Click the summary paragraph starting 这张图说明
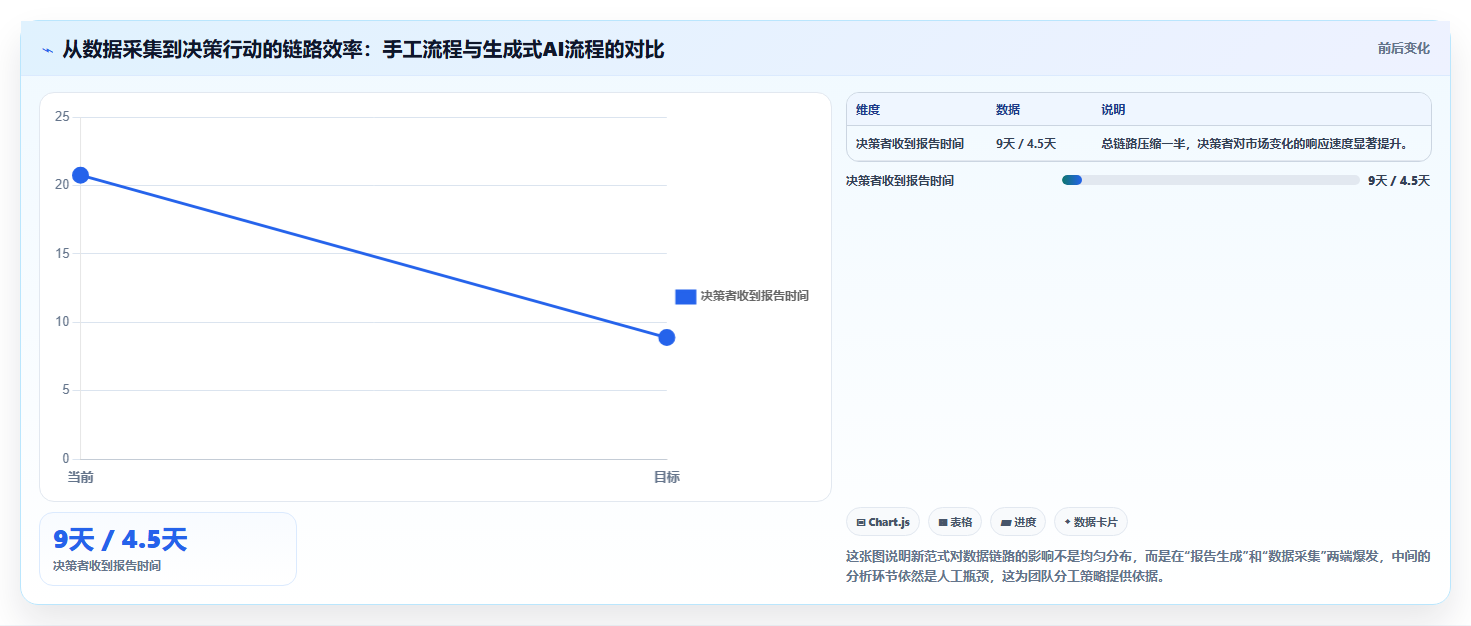Screen dimensions: 1471x626 pyautogui.click(x=1138, y=567)
